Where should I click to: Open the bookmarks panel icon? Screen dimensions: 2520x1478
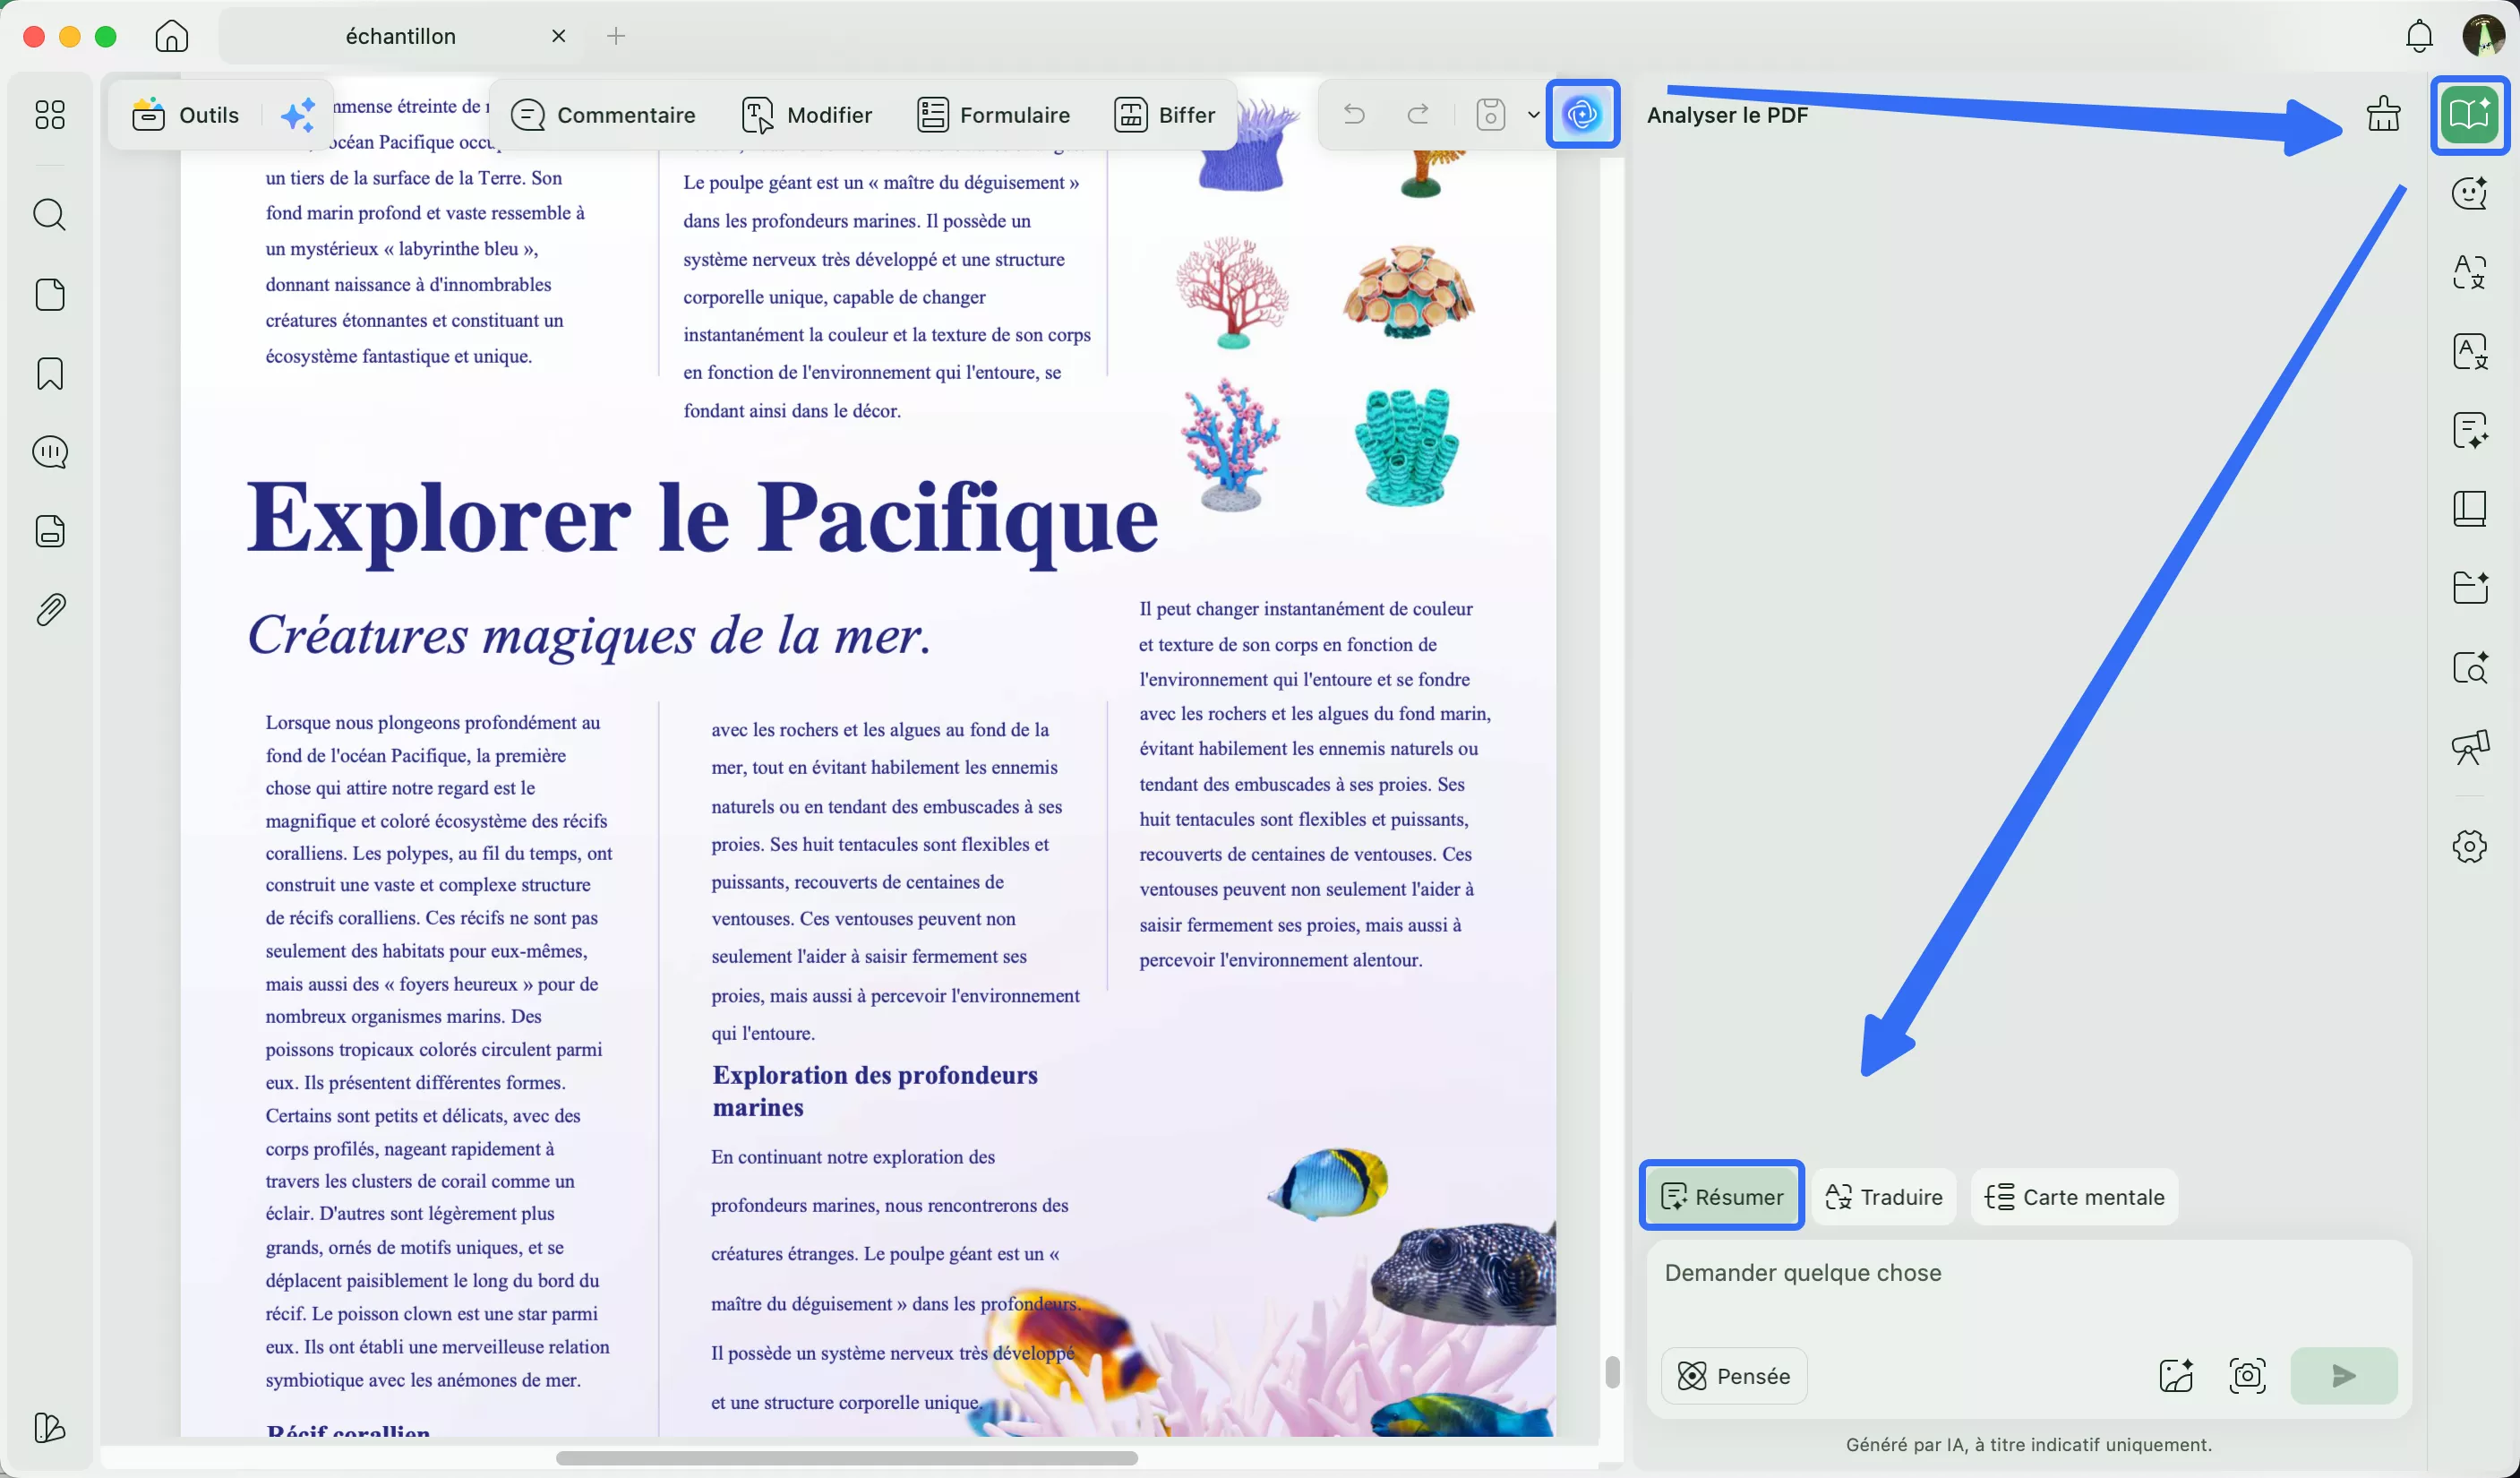tap(49, 373)
